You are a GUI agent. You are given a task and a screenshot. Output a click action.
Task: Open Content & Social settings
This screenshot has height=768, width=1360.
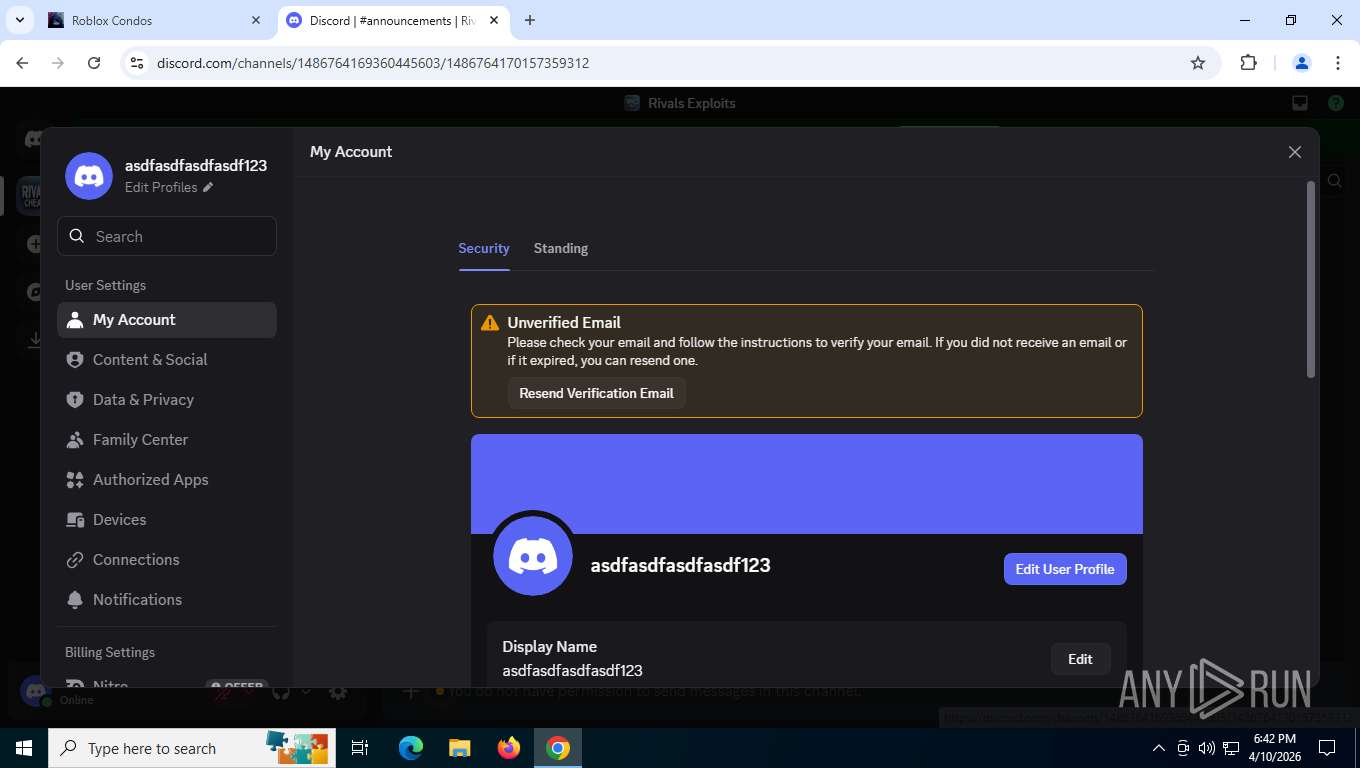coord(166,360)
